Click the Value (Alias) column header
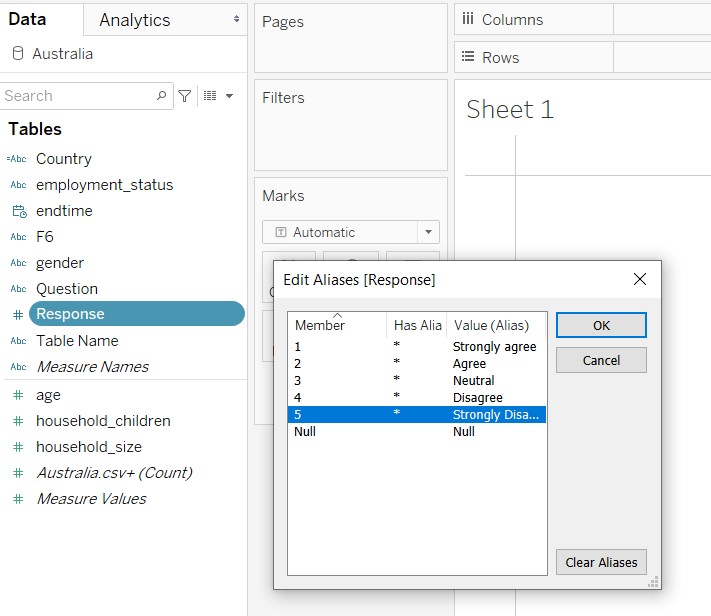This screenshot has height=616, width=711. coord(497,325)
